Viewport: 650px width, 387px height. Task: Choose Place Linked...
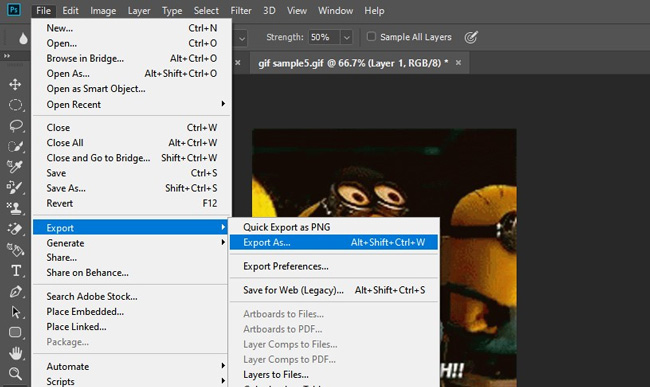pos(131,327)
